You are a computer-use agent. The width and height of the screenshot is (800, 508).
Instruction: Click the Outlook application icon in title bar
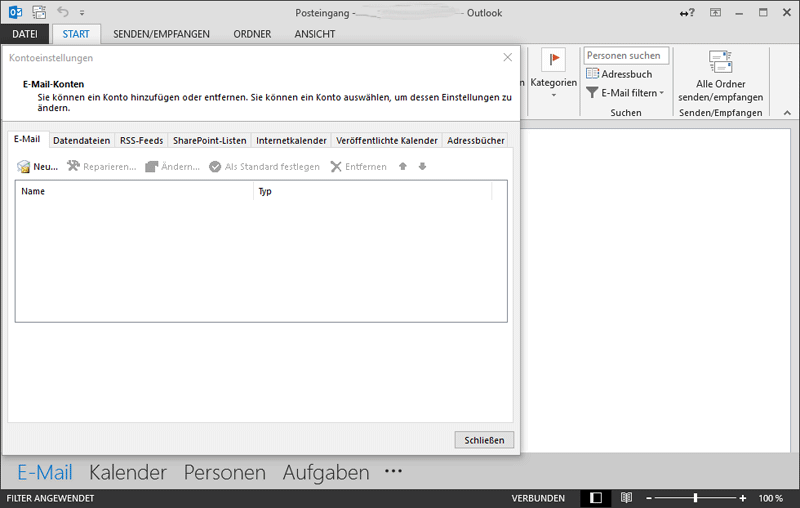[13, 13]
